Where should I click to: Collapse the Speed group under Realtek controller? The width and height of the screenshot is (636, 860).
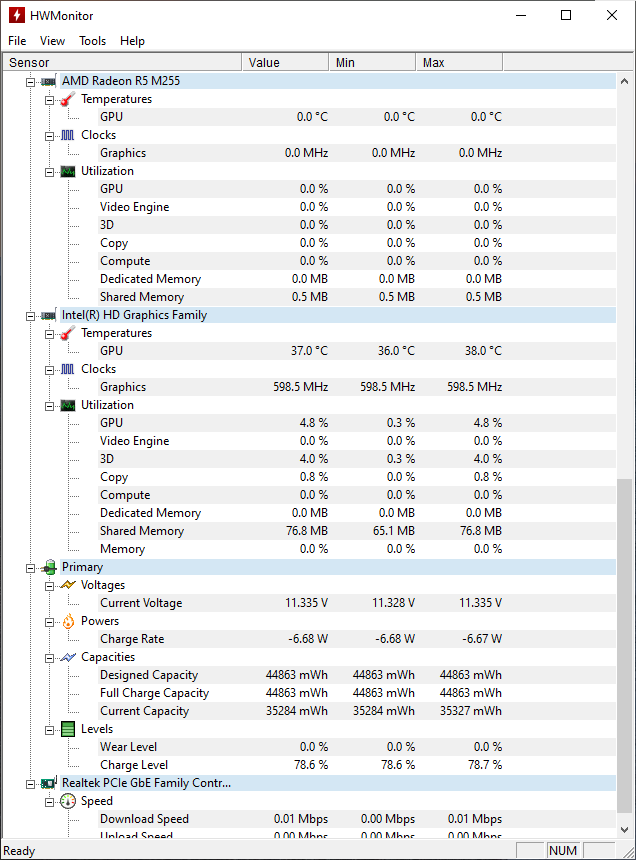pos(48,800)
